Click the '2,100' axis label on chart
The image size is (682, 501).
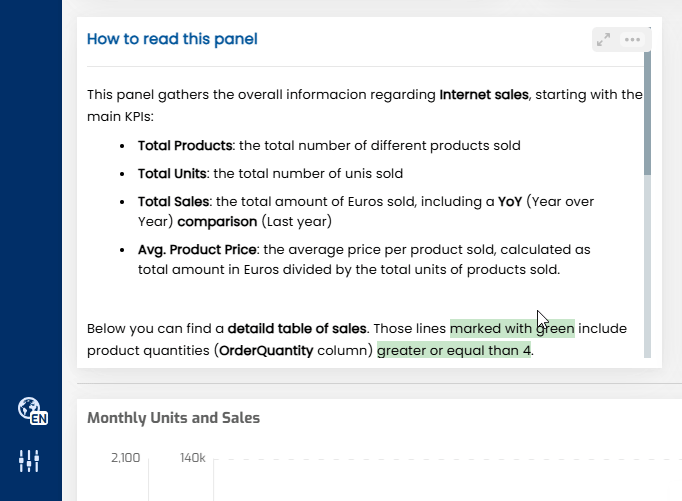[x=125, y=457]
